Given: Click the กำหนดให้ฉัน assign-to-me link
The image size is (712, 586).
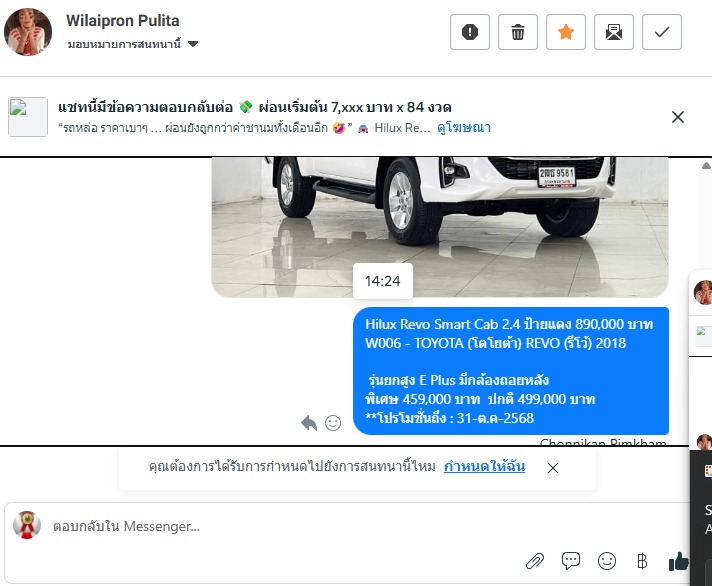Looking at the screenshot, I should (485, 466).
